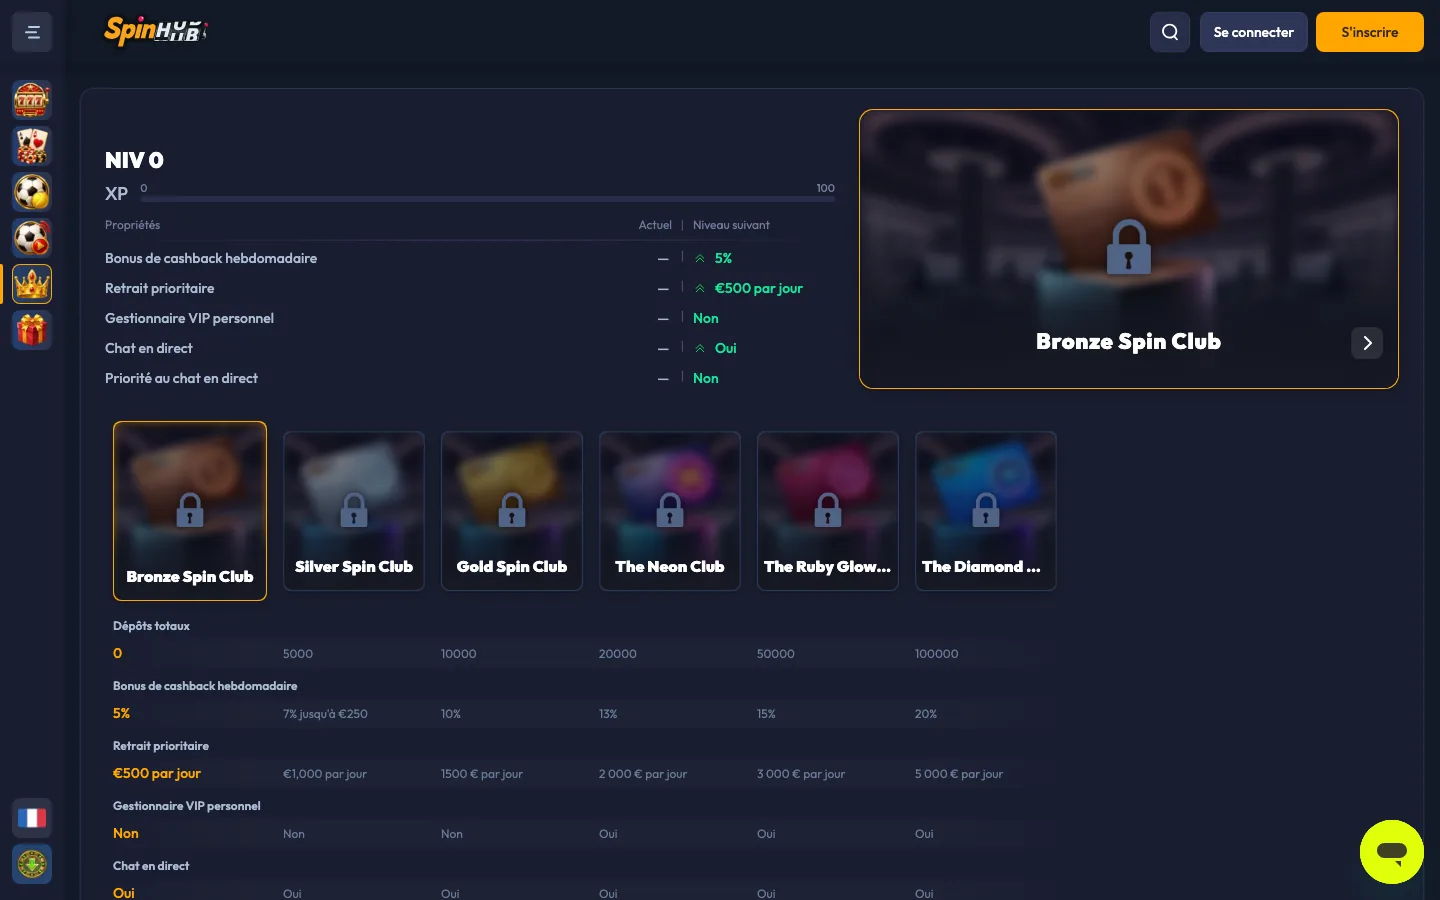Screen dimensions: 1440x900
Task: Click the NIV 0 level heading
Action: coord(134,160)
